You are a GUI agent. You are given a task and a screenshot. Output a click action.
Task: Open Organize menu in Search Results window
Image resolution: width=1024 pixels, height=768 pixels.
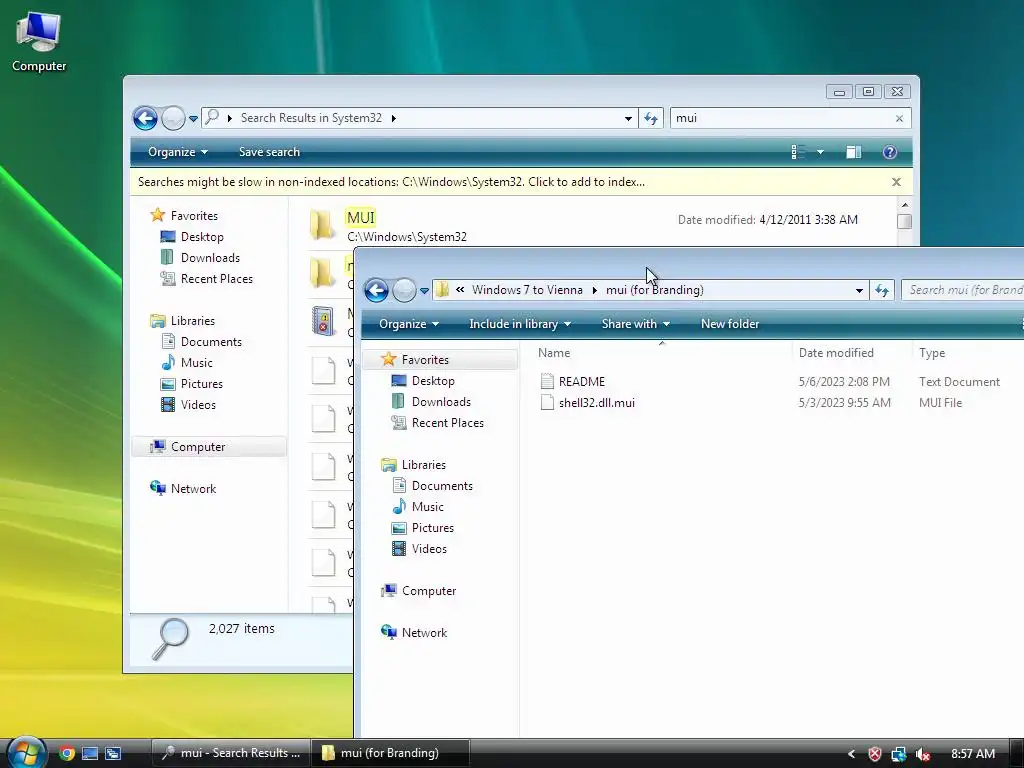click(178, 152)
